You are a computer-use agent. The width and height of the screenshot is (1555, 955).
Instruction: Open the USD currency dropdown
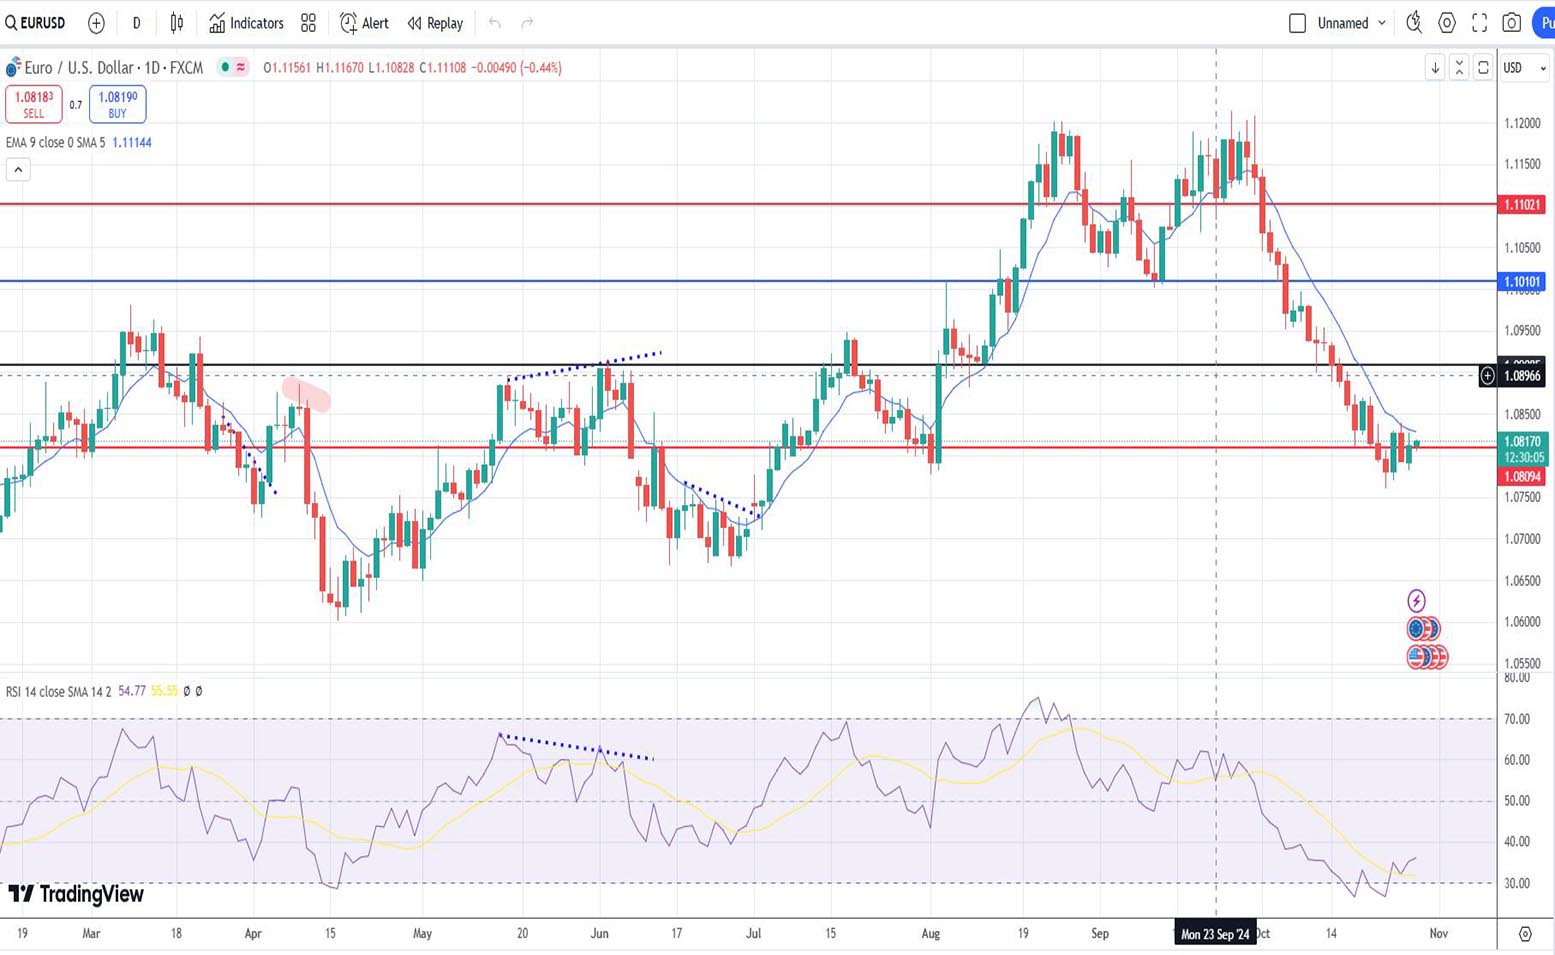pyautogui.click(x=1524, y=68)
